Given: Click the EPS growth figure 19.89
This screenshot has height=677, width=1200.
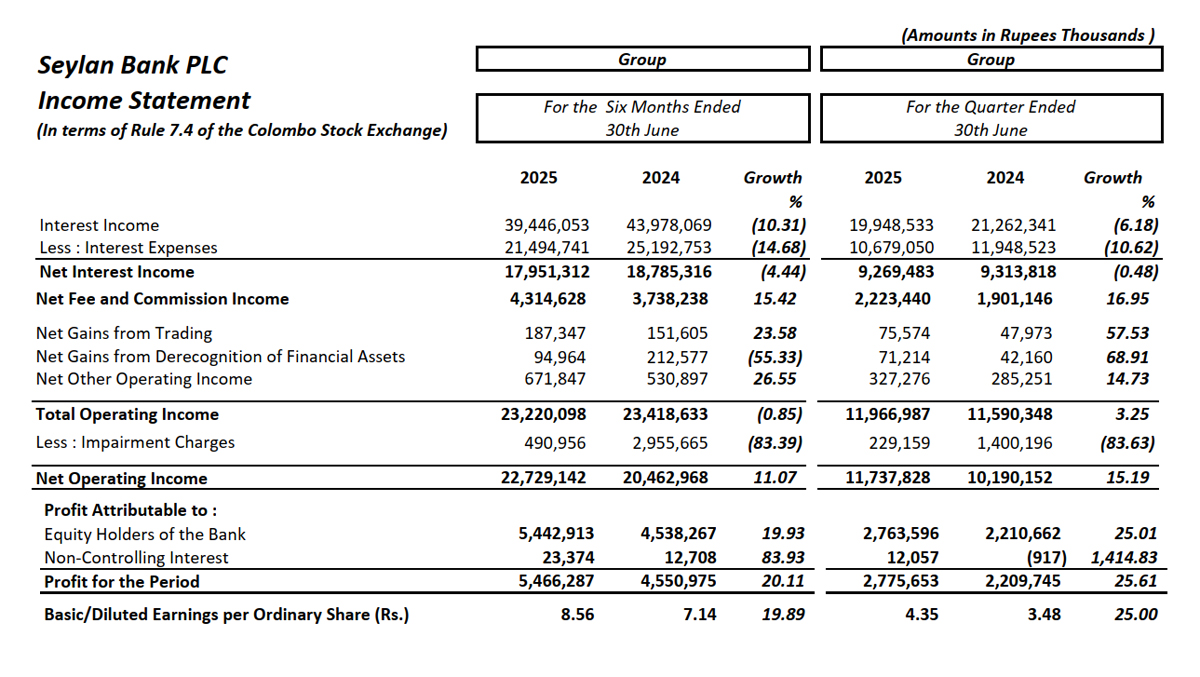Looking at the screenshot, I should point(782,614).
